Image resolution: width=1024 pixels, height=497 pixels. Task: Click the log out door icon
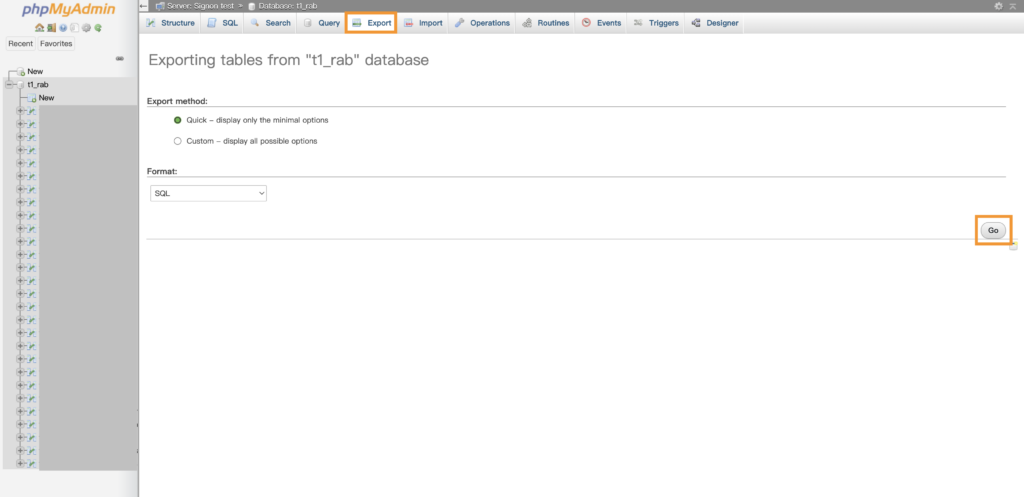[x=51, y=28]
